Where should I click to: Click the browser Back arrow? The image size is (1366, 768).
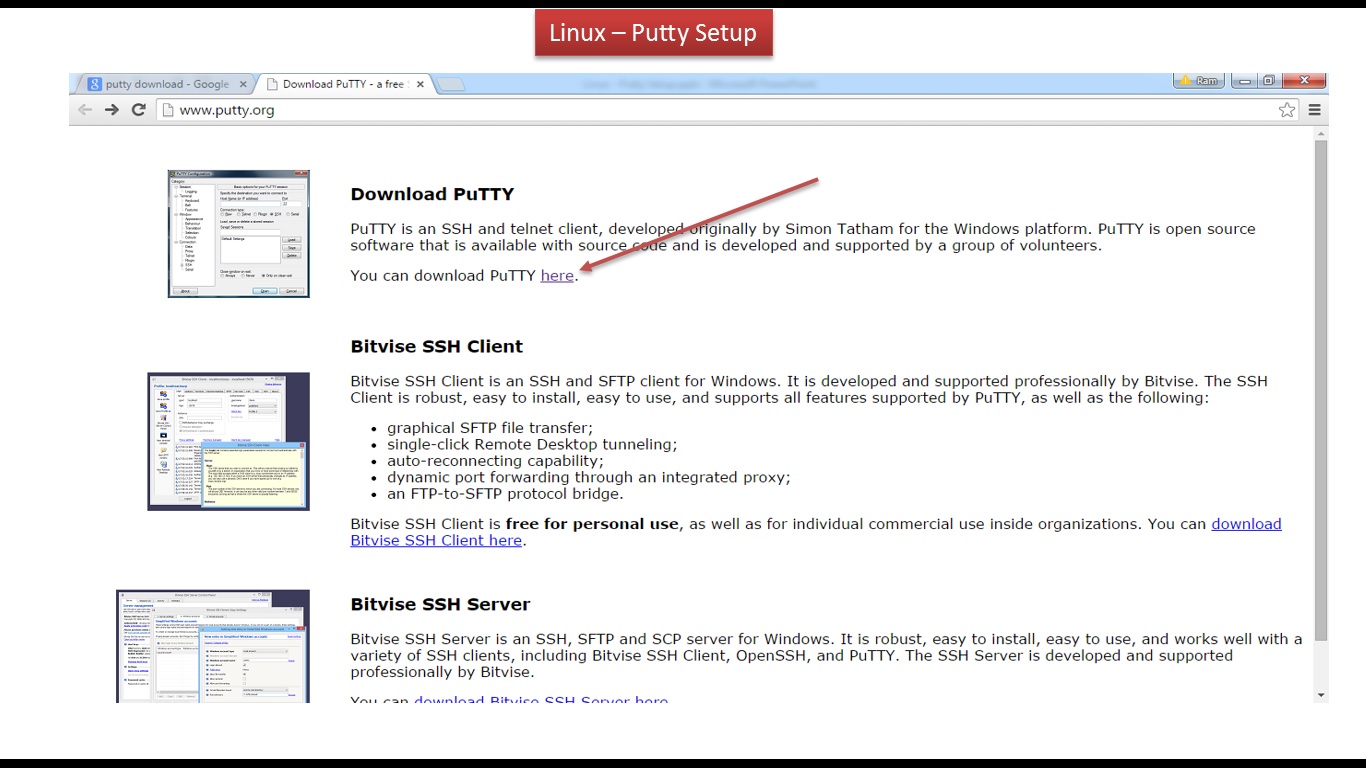[85, 110]
